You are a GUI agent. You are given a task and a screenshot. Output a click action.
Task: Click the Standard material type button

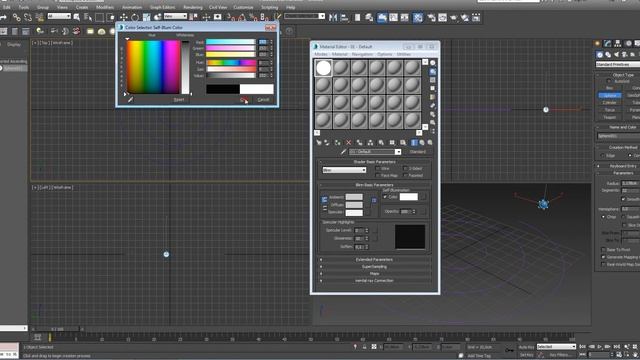(x=418, y=152)
